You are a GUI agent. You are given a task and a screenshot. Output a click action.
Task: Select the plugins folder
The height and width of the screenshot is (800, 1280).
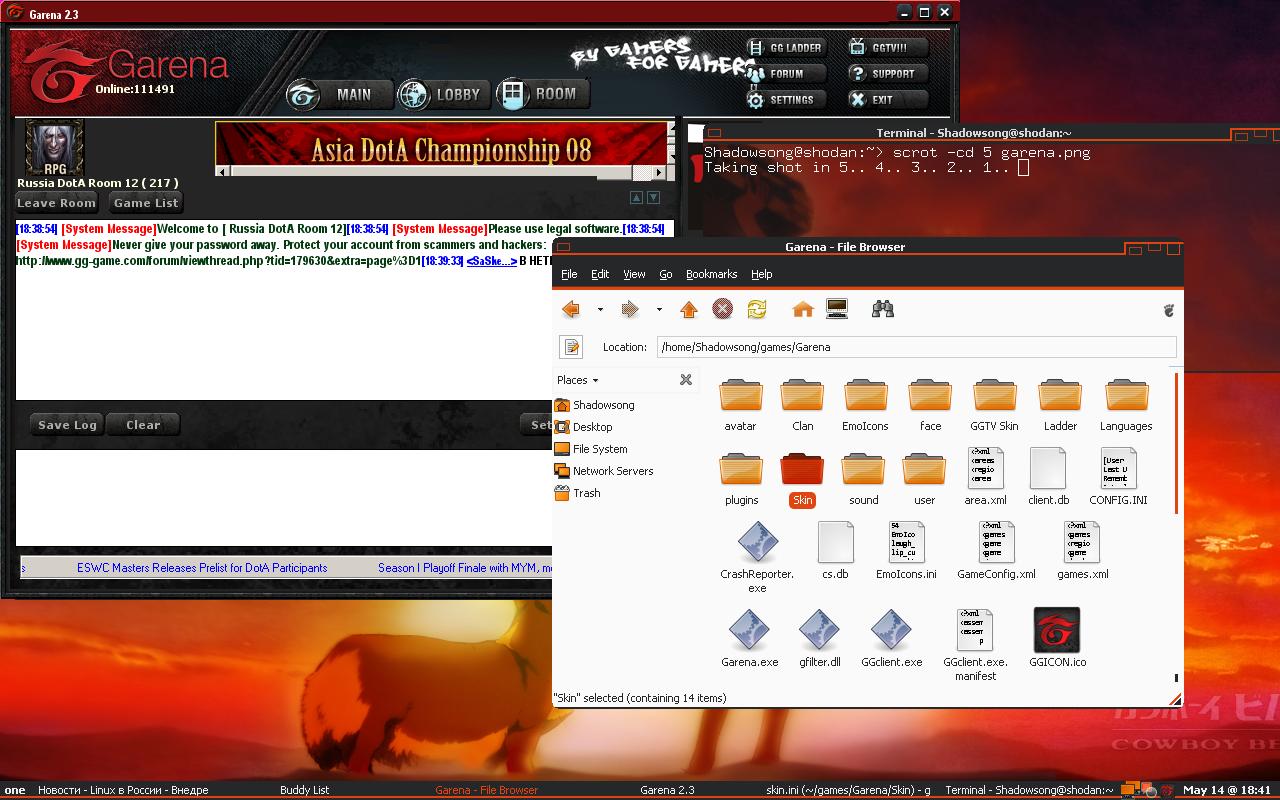(741, 479)
